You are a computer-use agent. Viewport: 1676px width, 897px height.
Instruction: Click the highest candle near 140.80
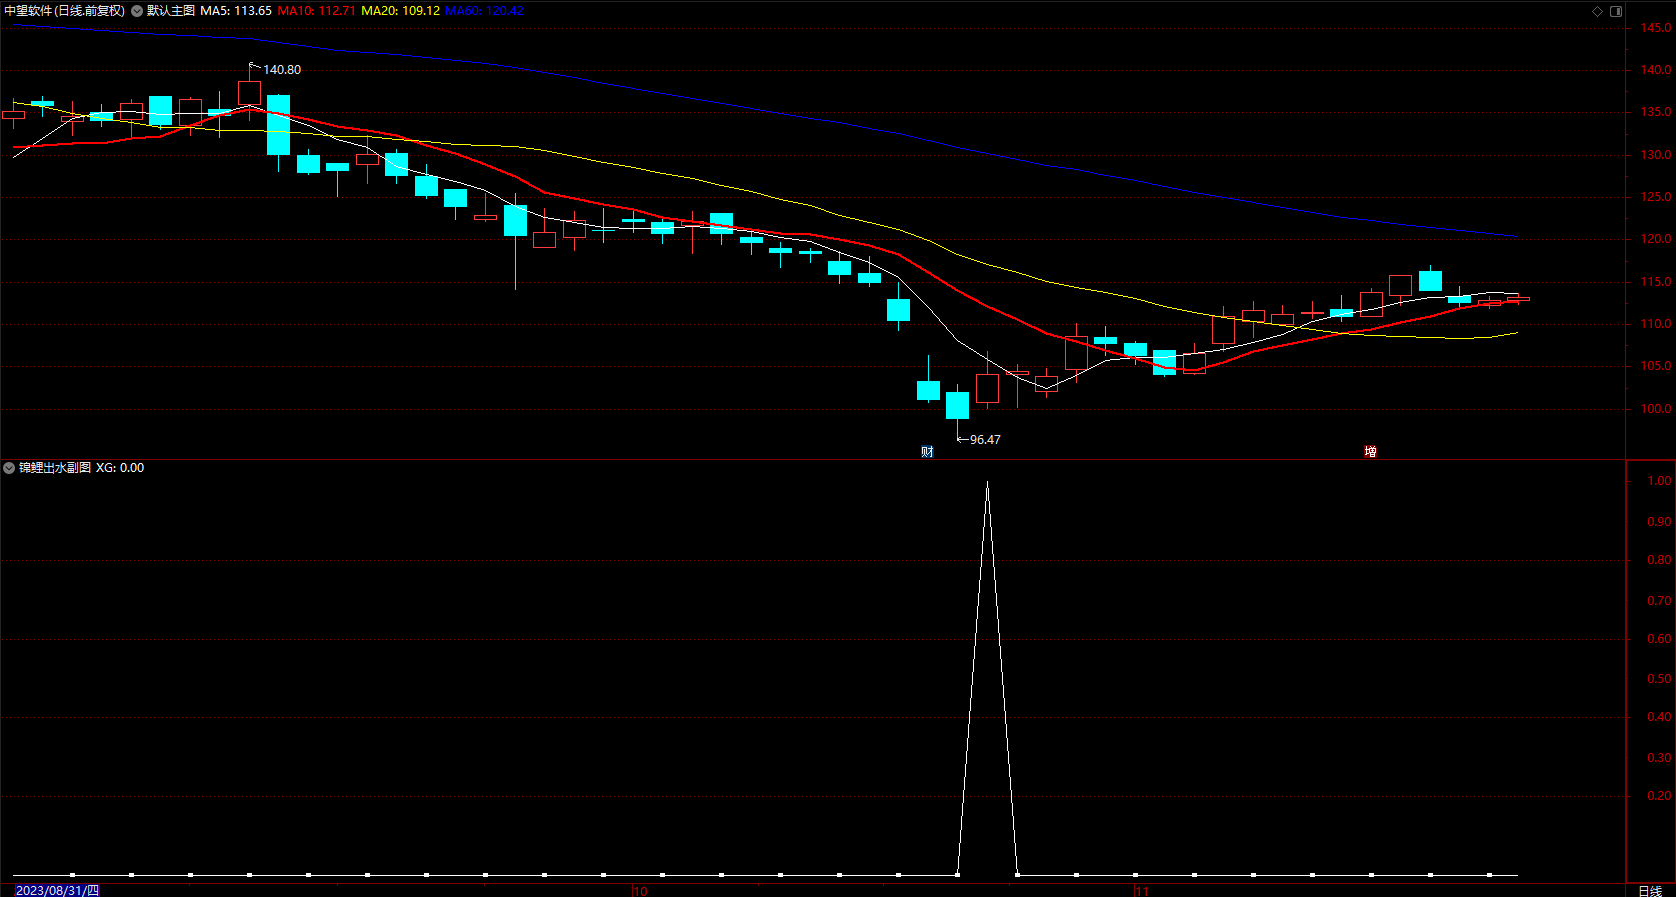[249, 94]
